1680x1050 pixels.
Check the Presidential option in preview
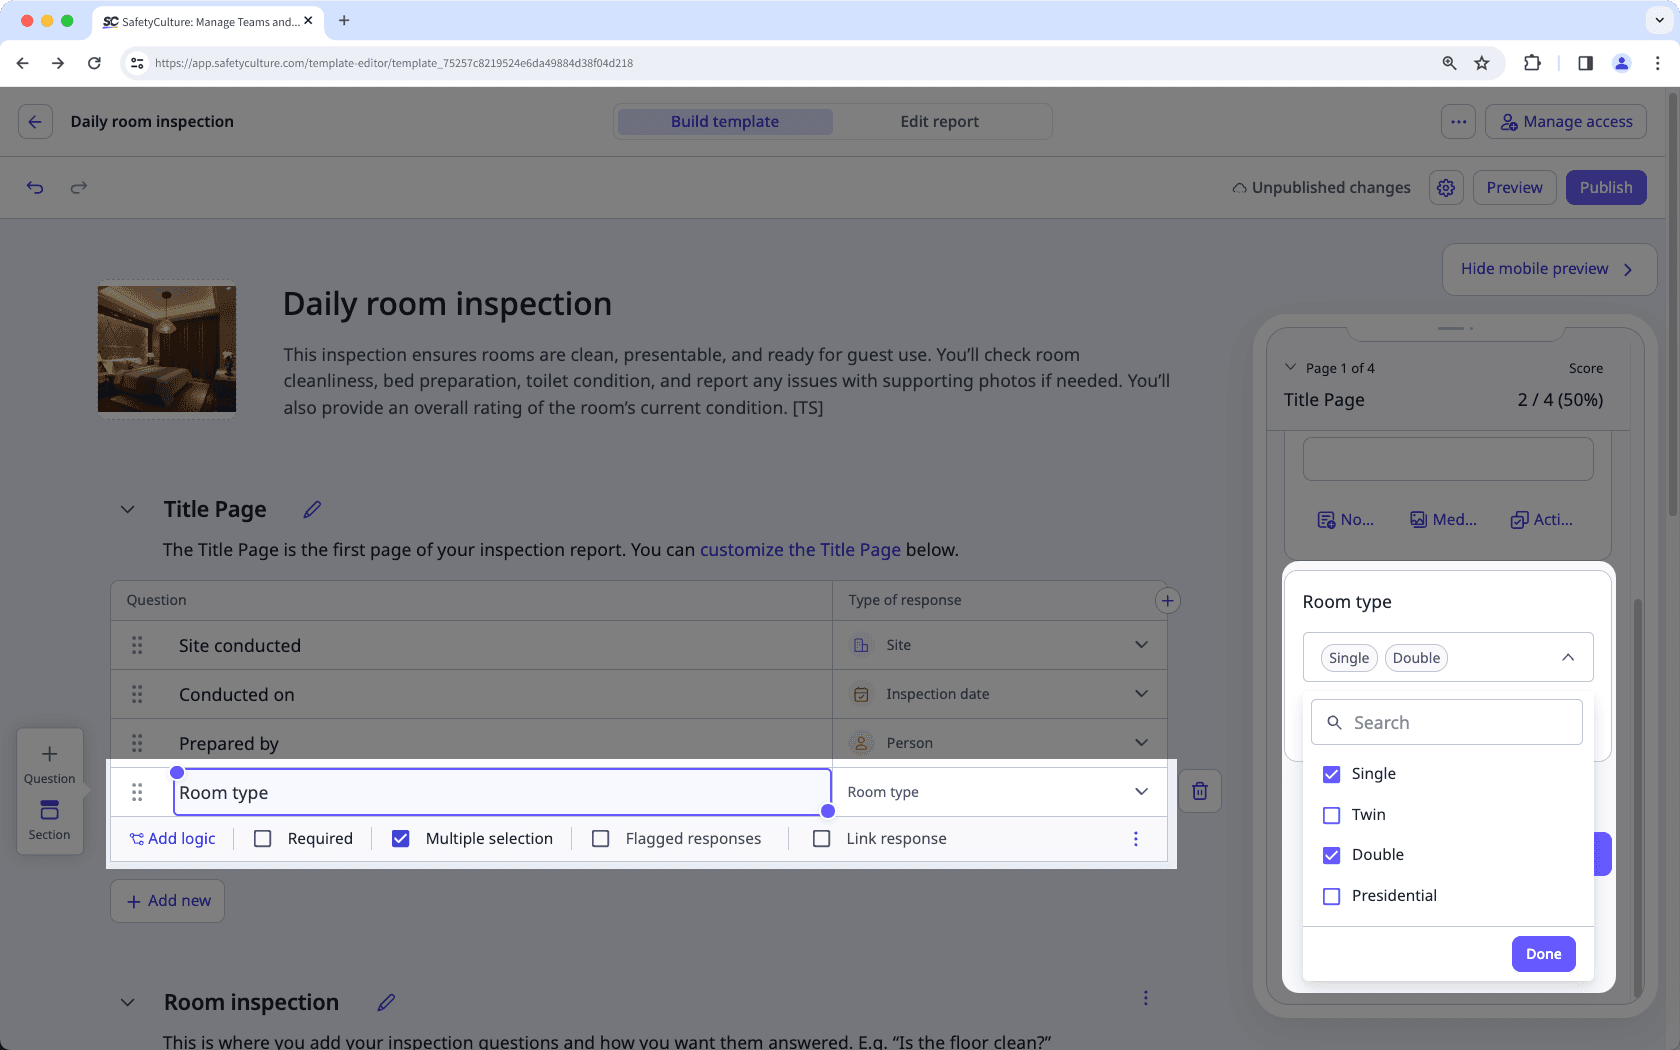point(1332,896)
